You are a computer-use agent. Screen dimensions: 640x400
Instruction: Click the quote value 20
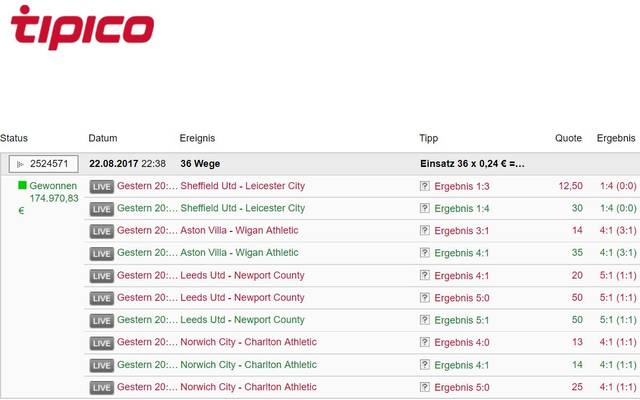pos(577,276)
